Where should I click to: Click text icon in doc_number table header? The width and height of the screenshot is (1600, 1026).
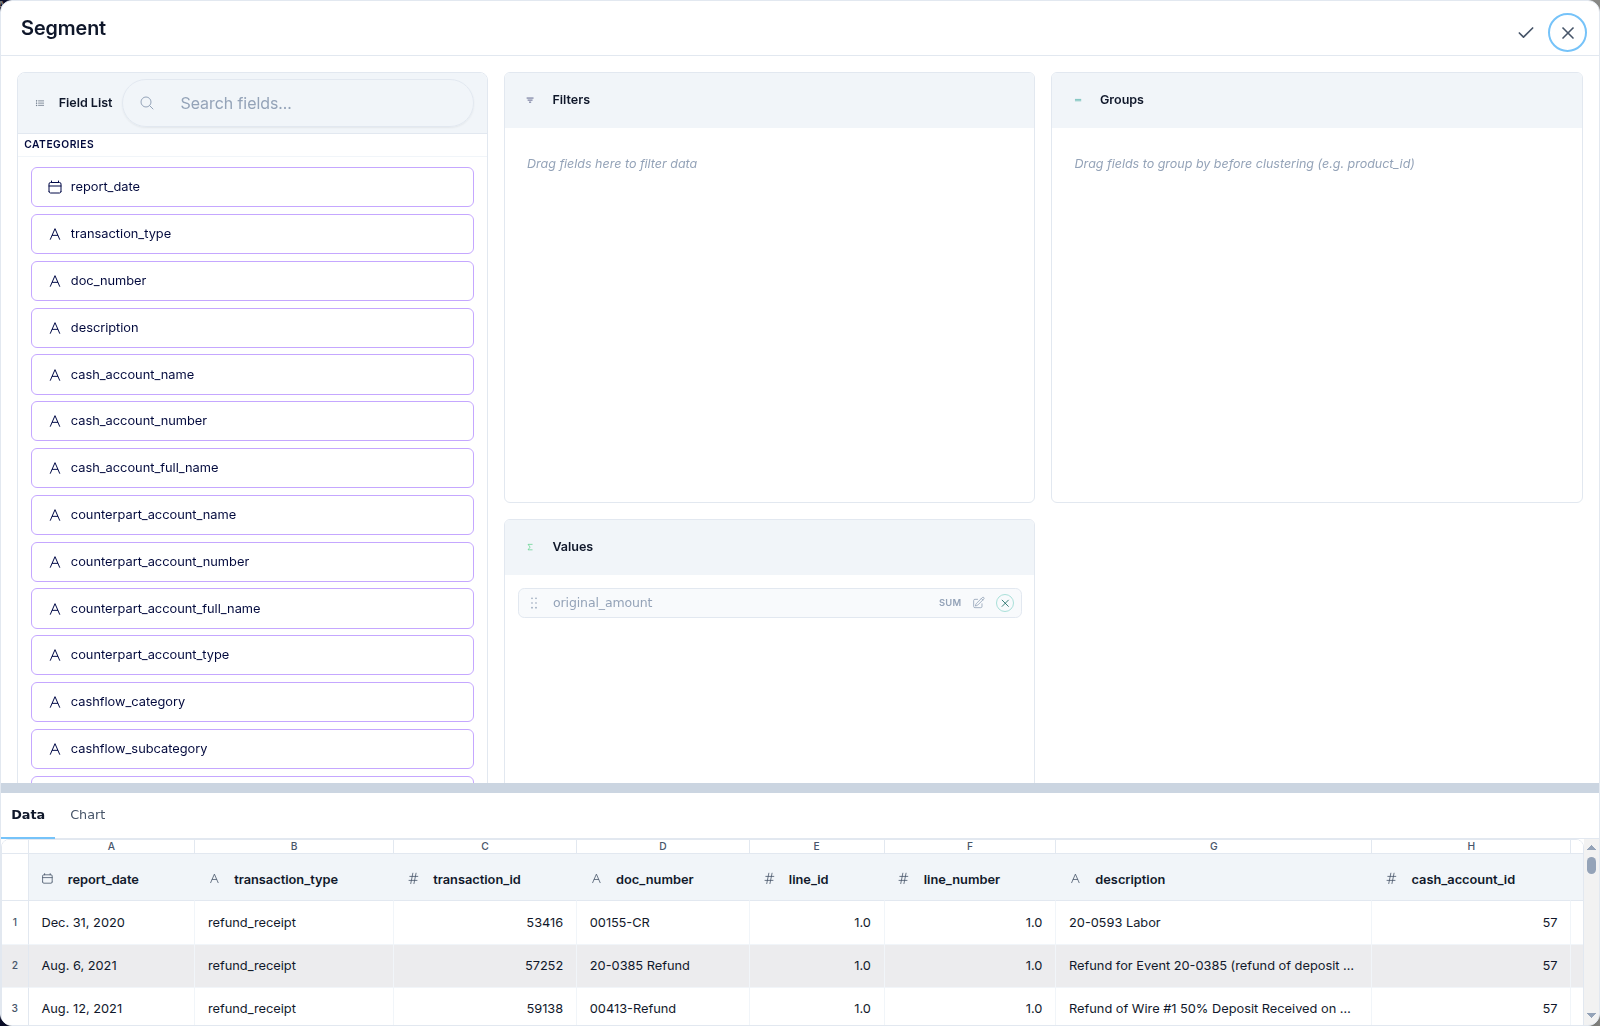[596, 879]
